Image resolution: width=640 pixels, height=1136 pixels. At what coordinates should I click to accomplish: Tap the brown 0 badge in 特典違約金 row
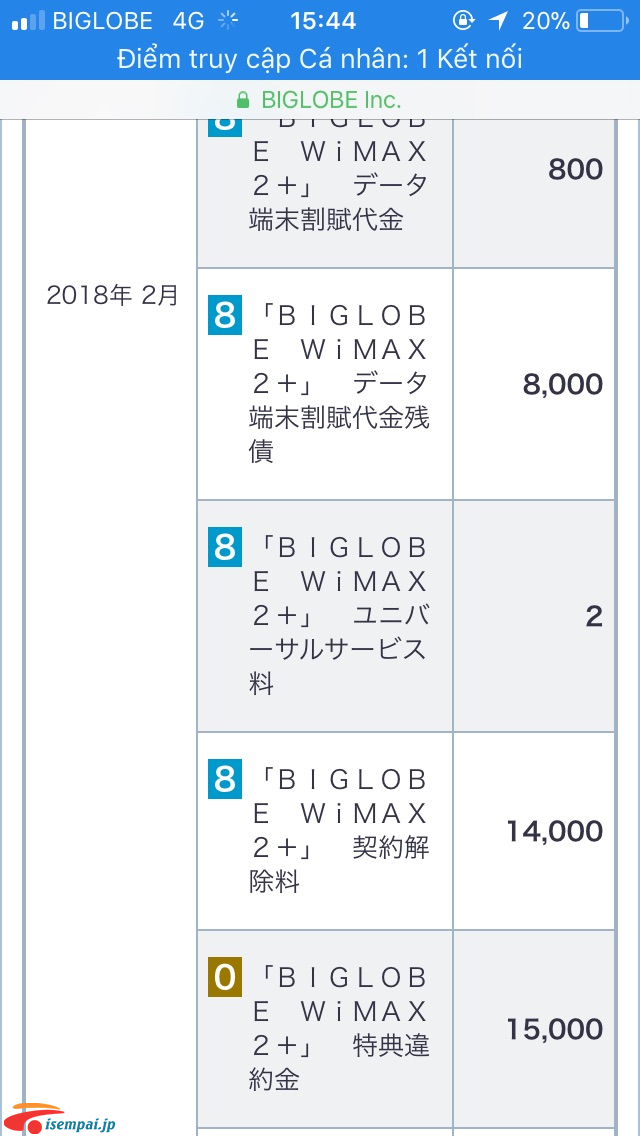pos(224,978)
